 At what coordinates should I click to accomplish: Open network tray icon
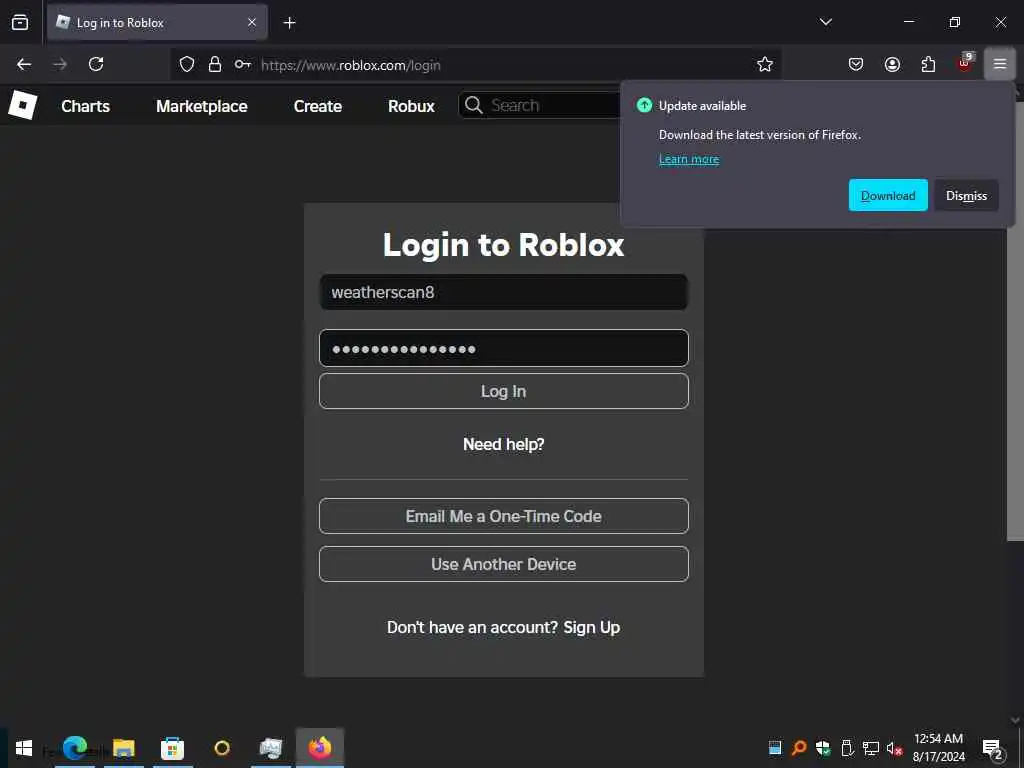pyautogui.click(x=871, y=748)
